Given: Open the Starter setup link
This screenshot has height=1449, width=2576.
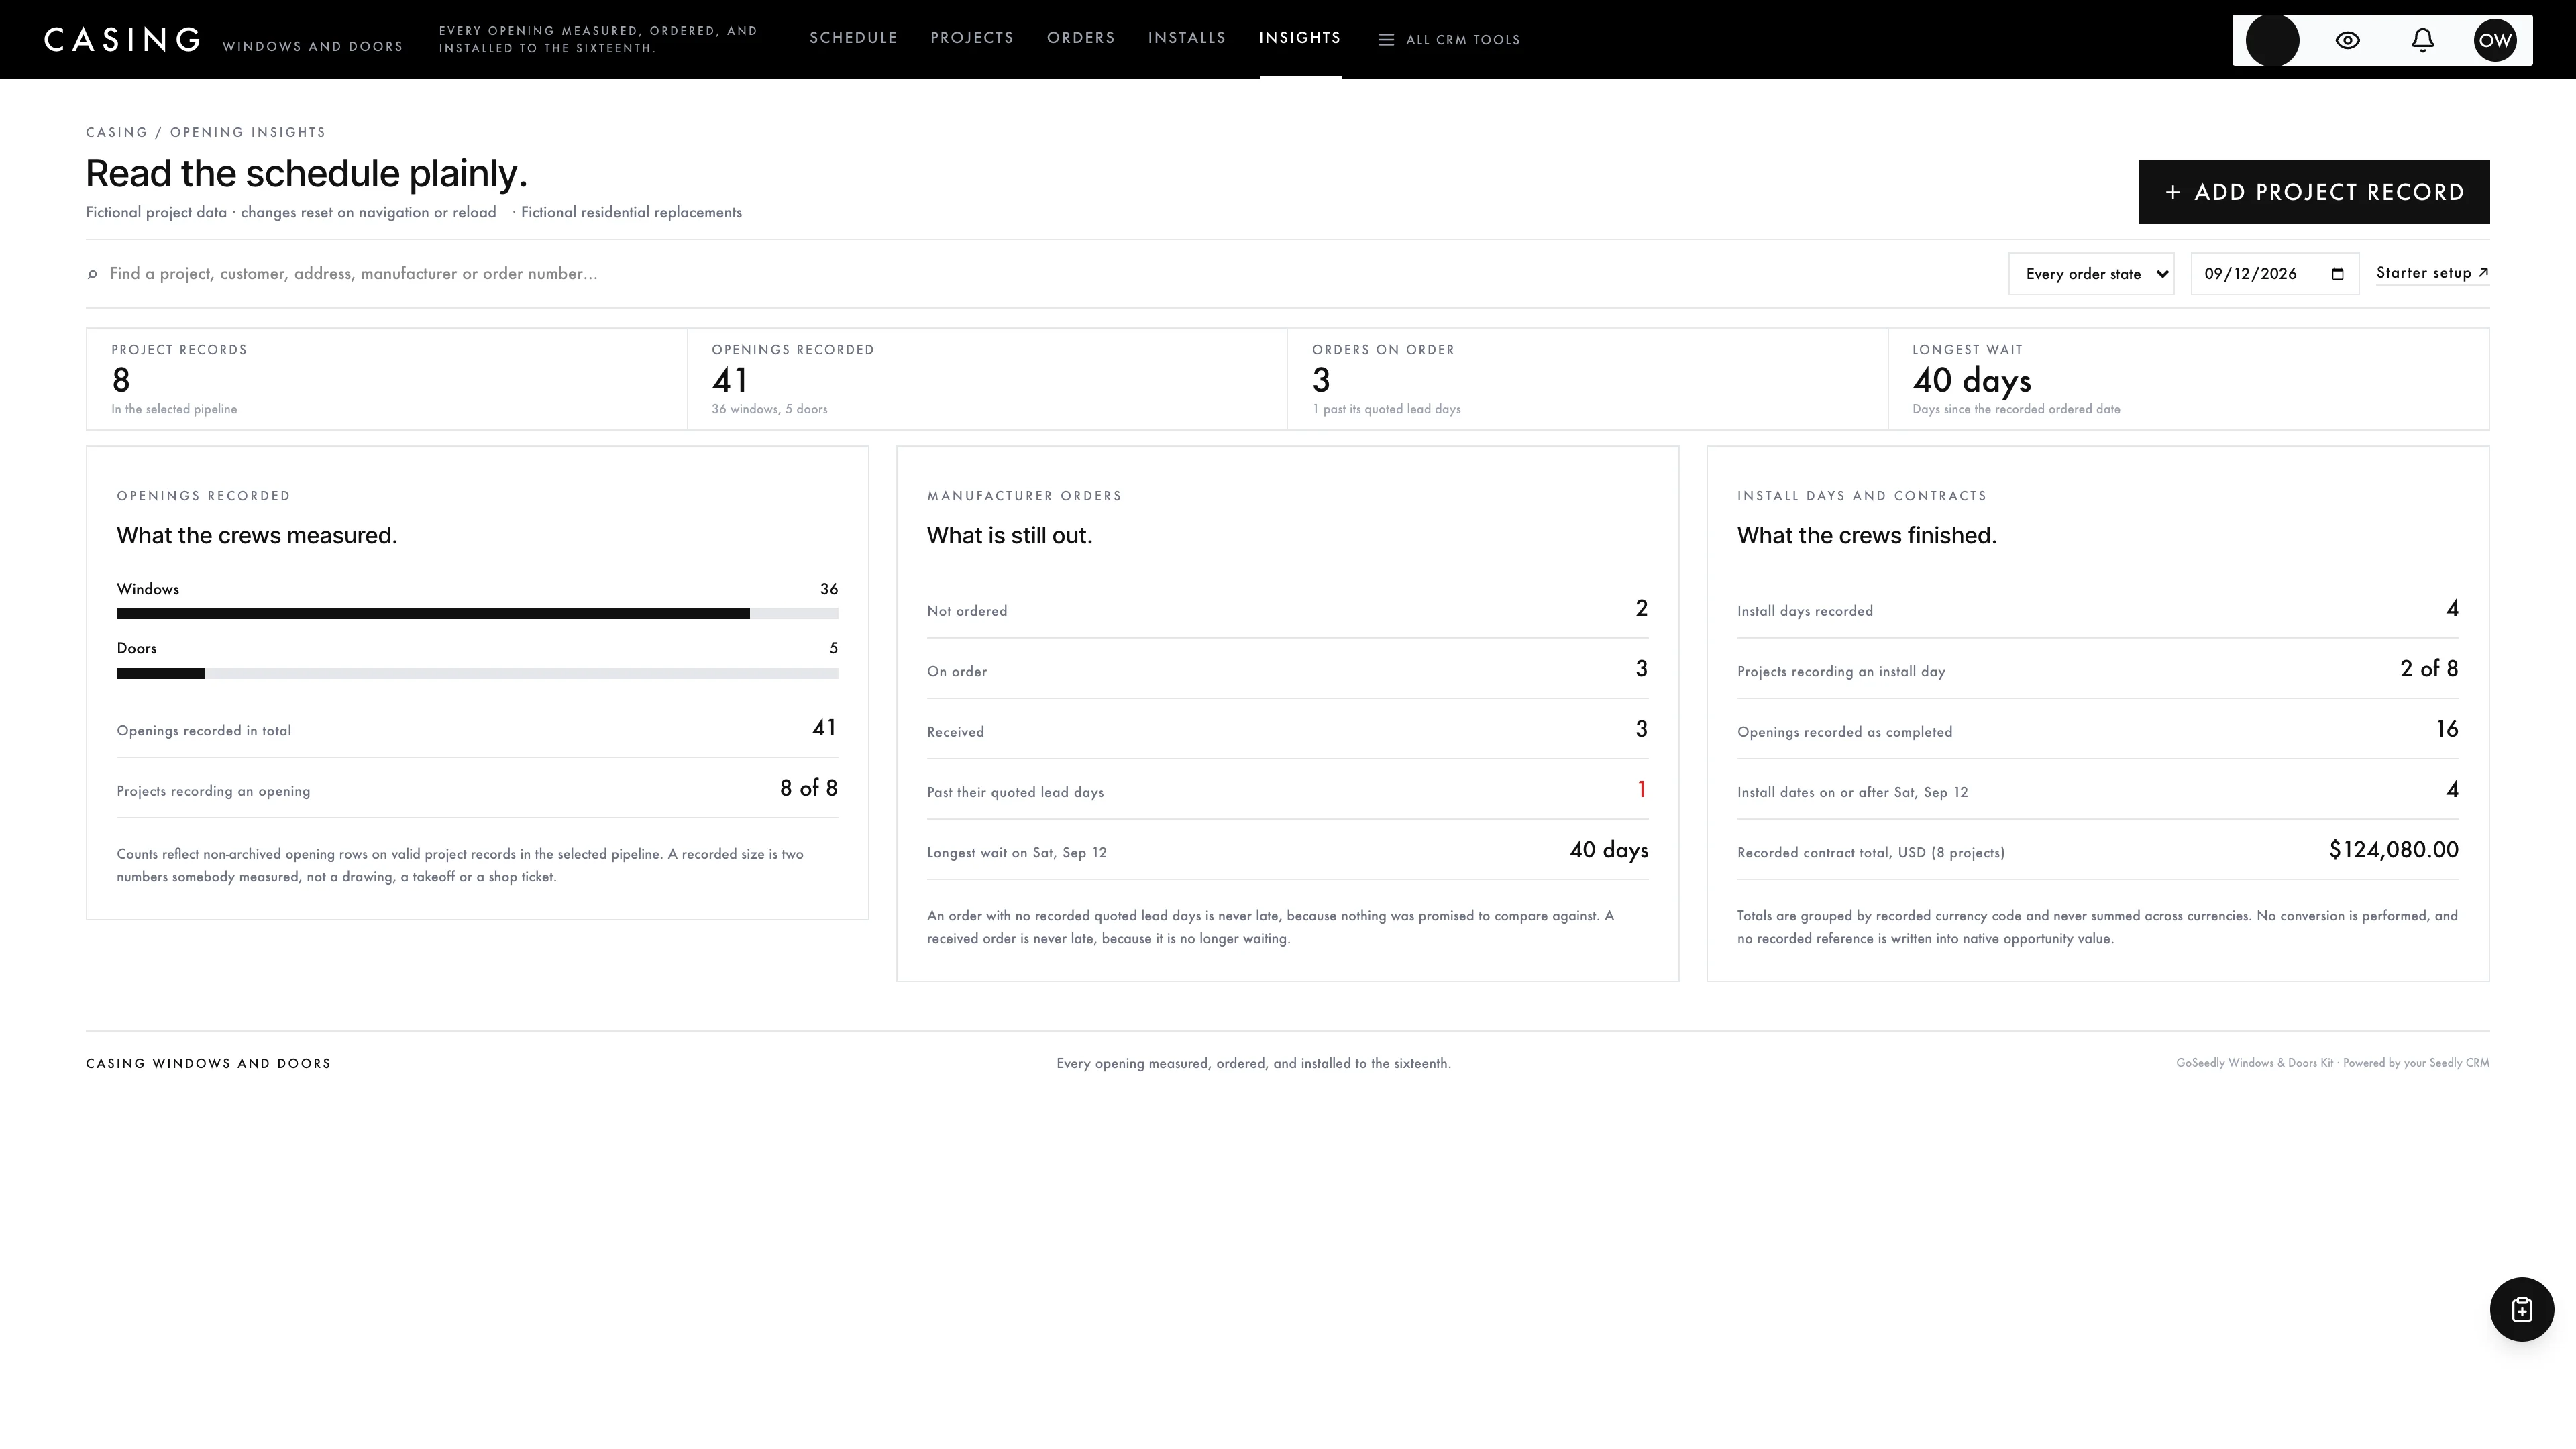Looking at the screenshot, I should [x=2431, y=273].
